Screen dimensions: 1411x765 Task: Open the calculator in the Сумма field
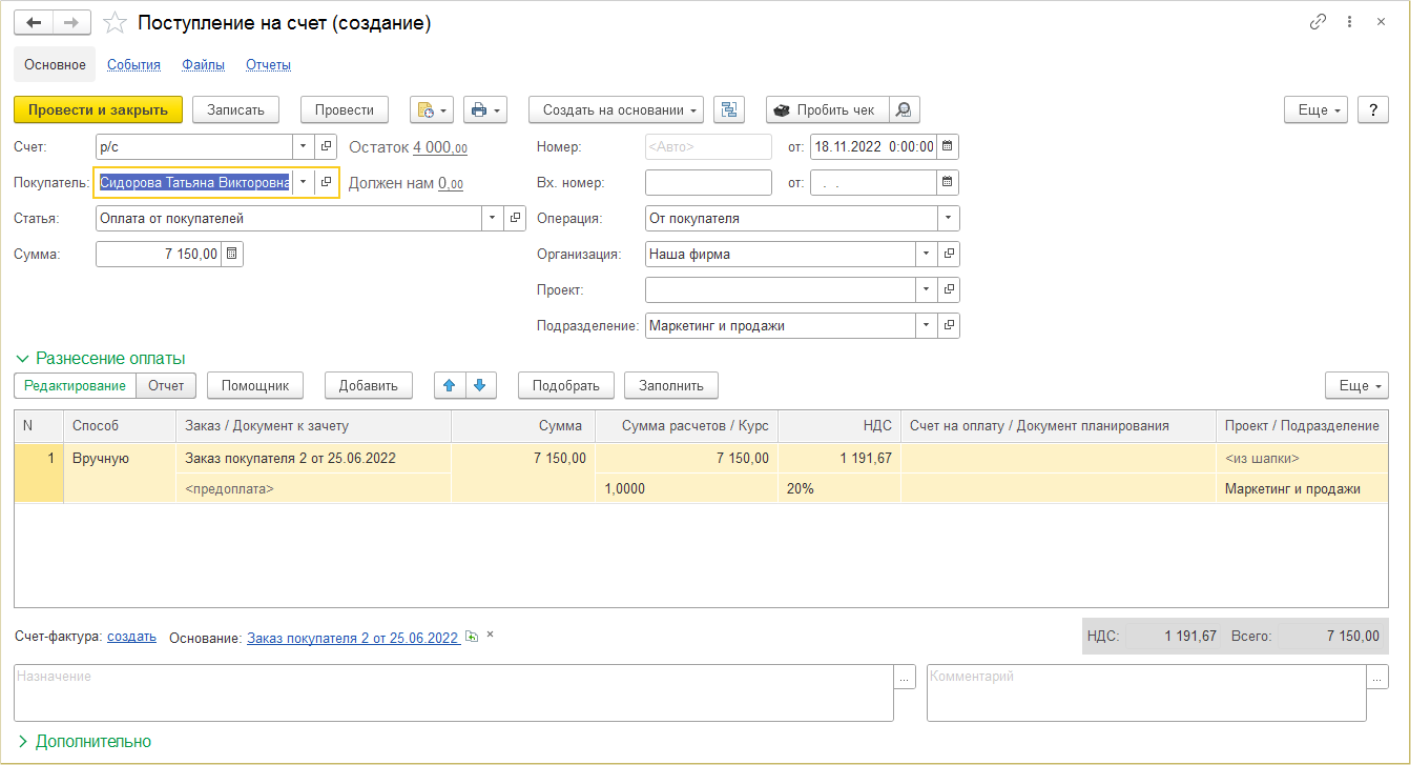tap(232, 254)
